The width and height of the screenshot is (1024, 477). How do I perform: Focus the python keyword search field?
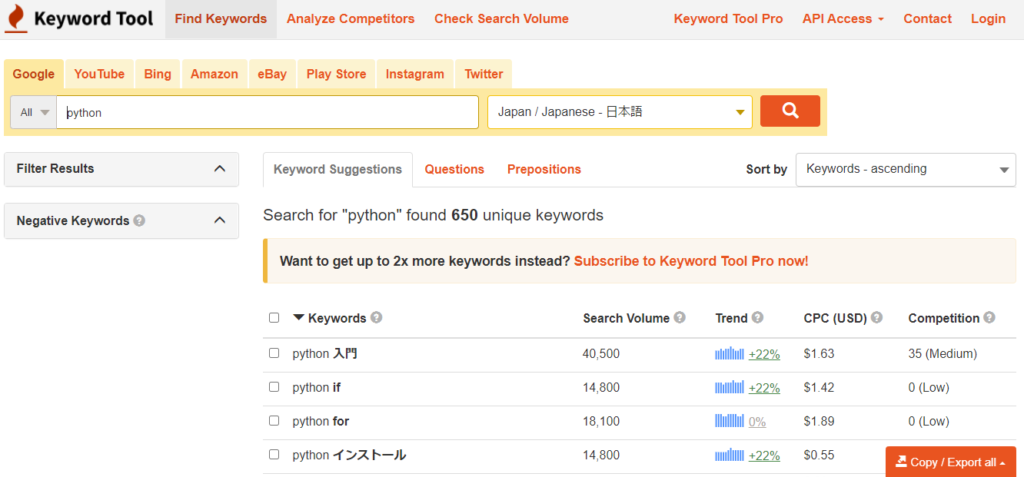coord(268,112)
